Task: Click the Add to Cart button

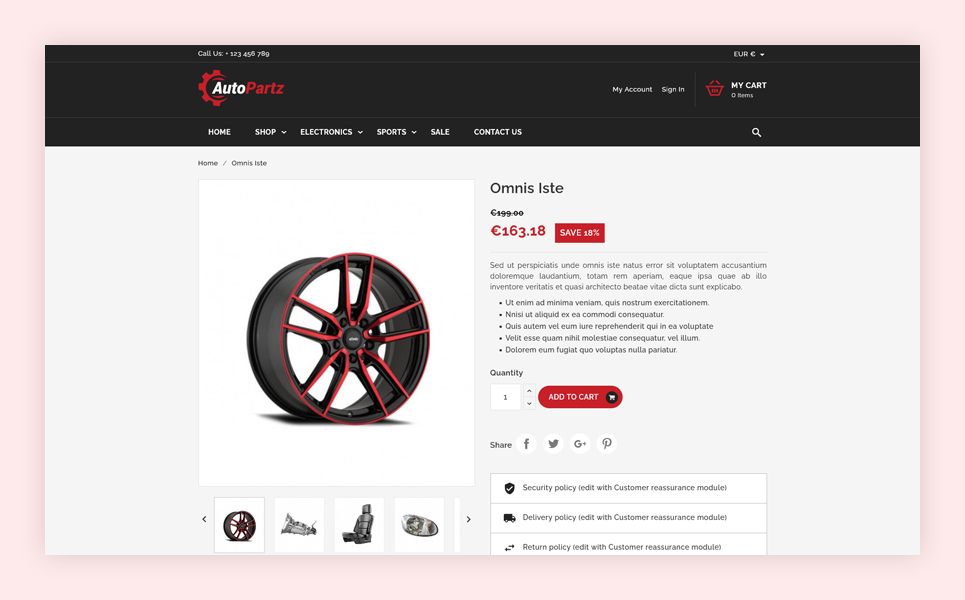Action: [580, 397]
